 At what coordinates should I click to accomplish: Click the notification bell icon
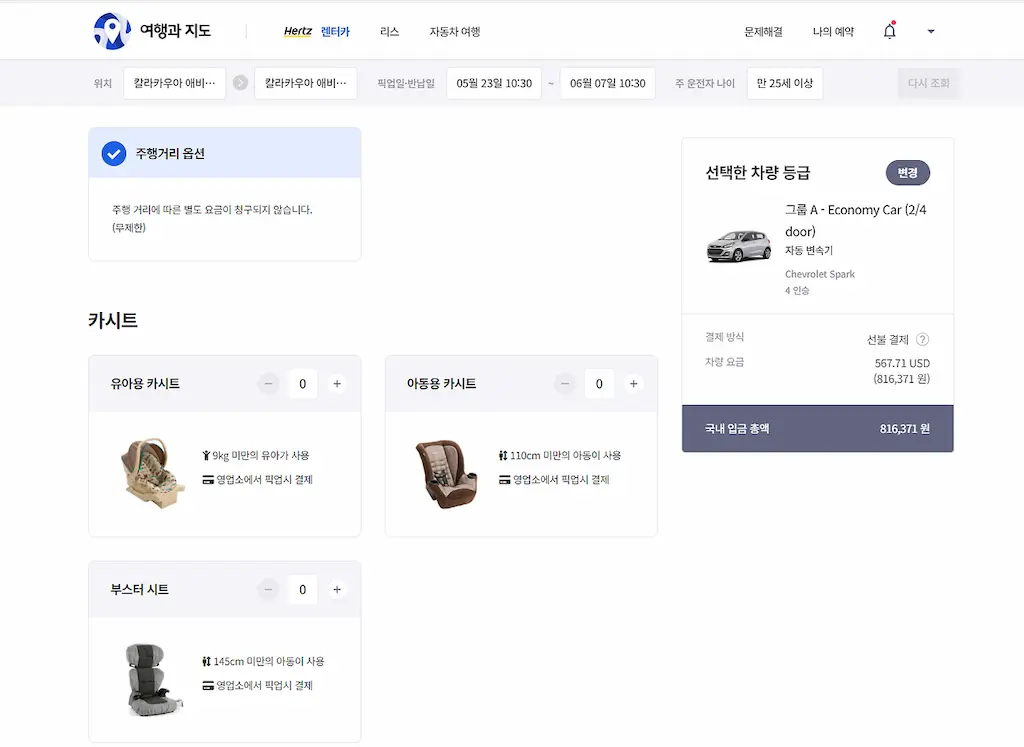click(x=889, y=31)
